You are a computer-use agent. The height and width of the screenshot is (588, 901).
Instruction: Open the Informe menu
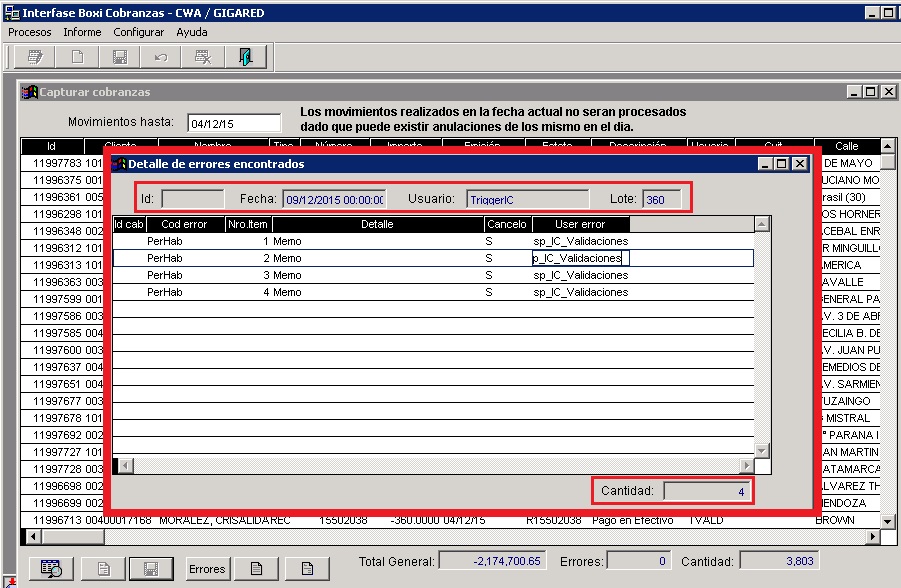[82, 32]
